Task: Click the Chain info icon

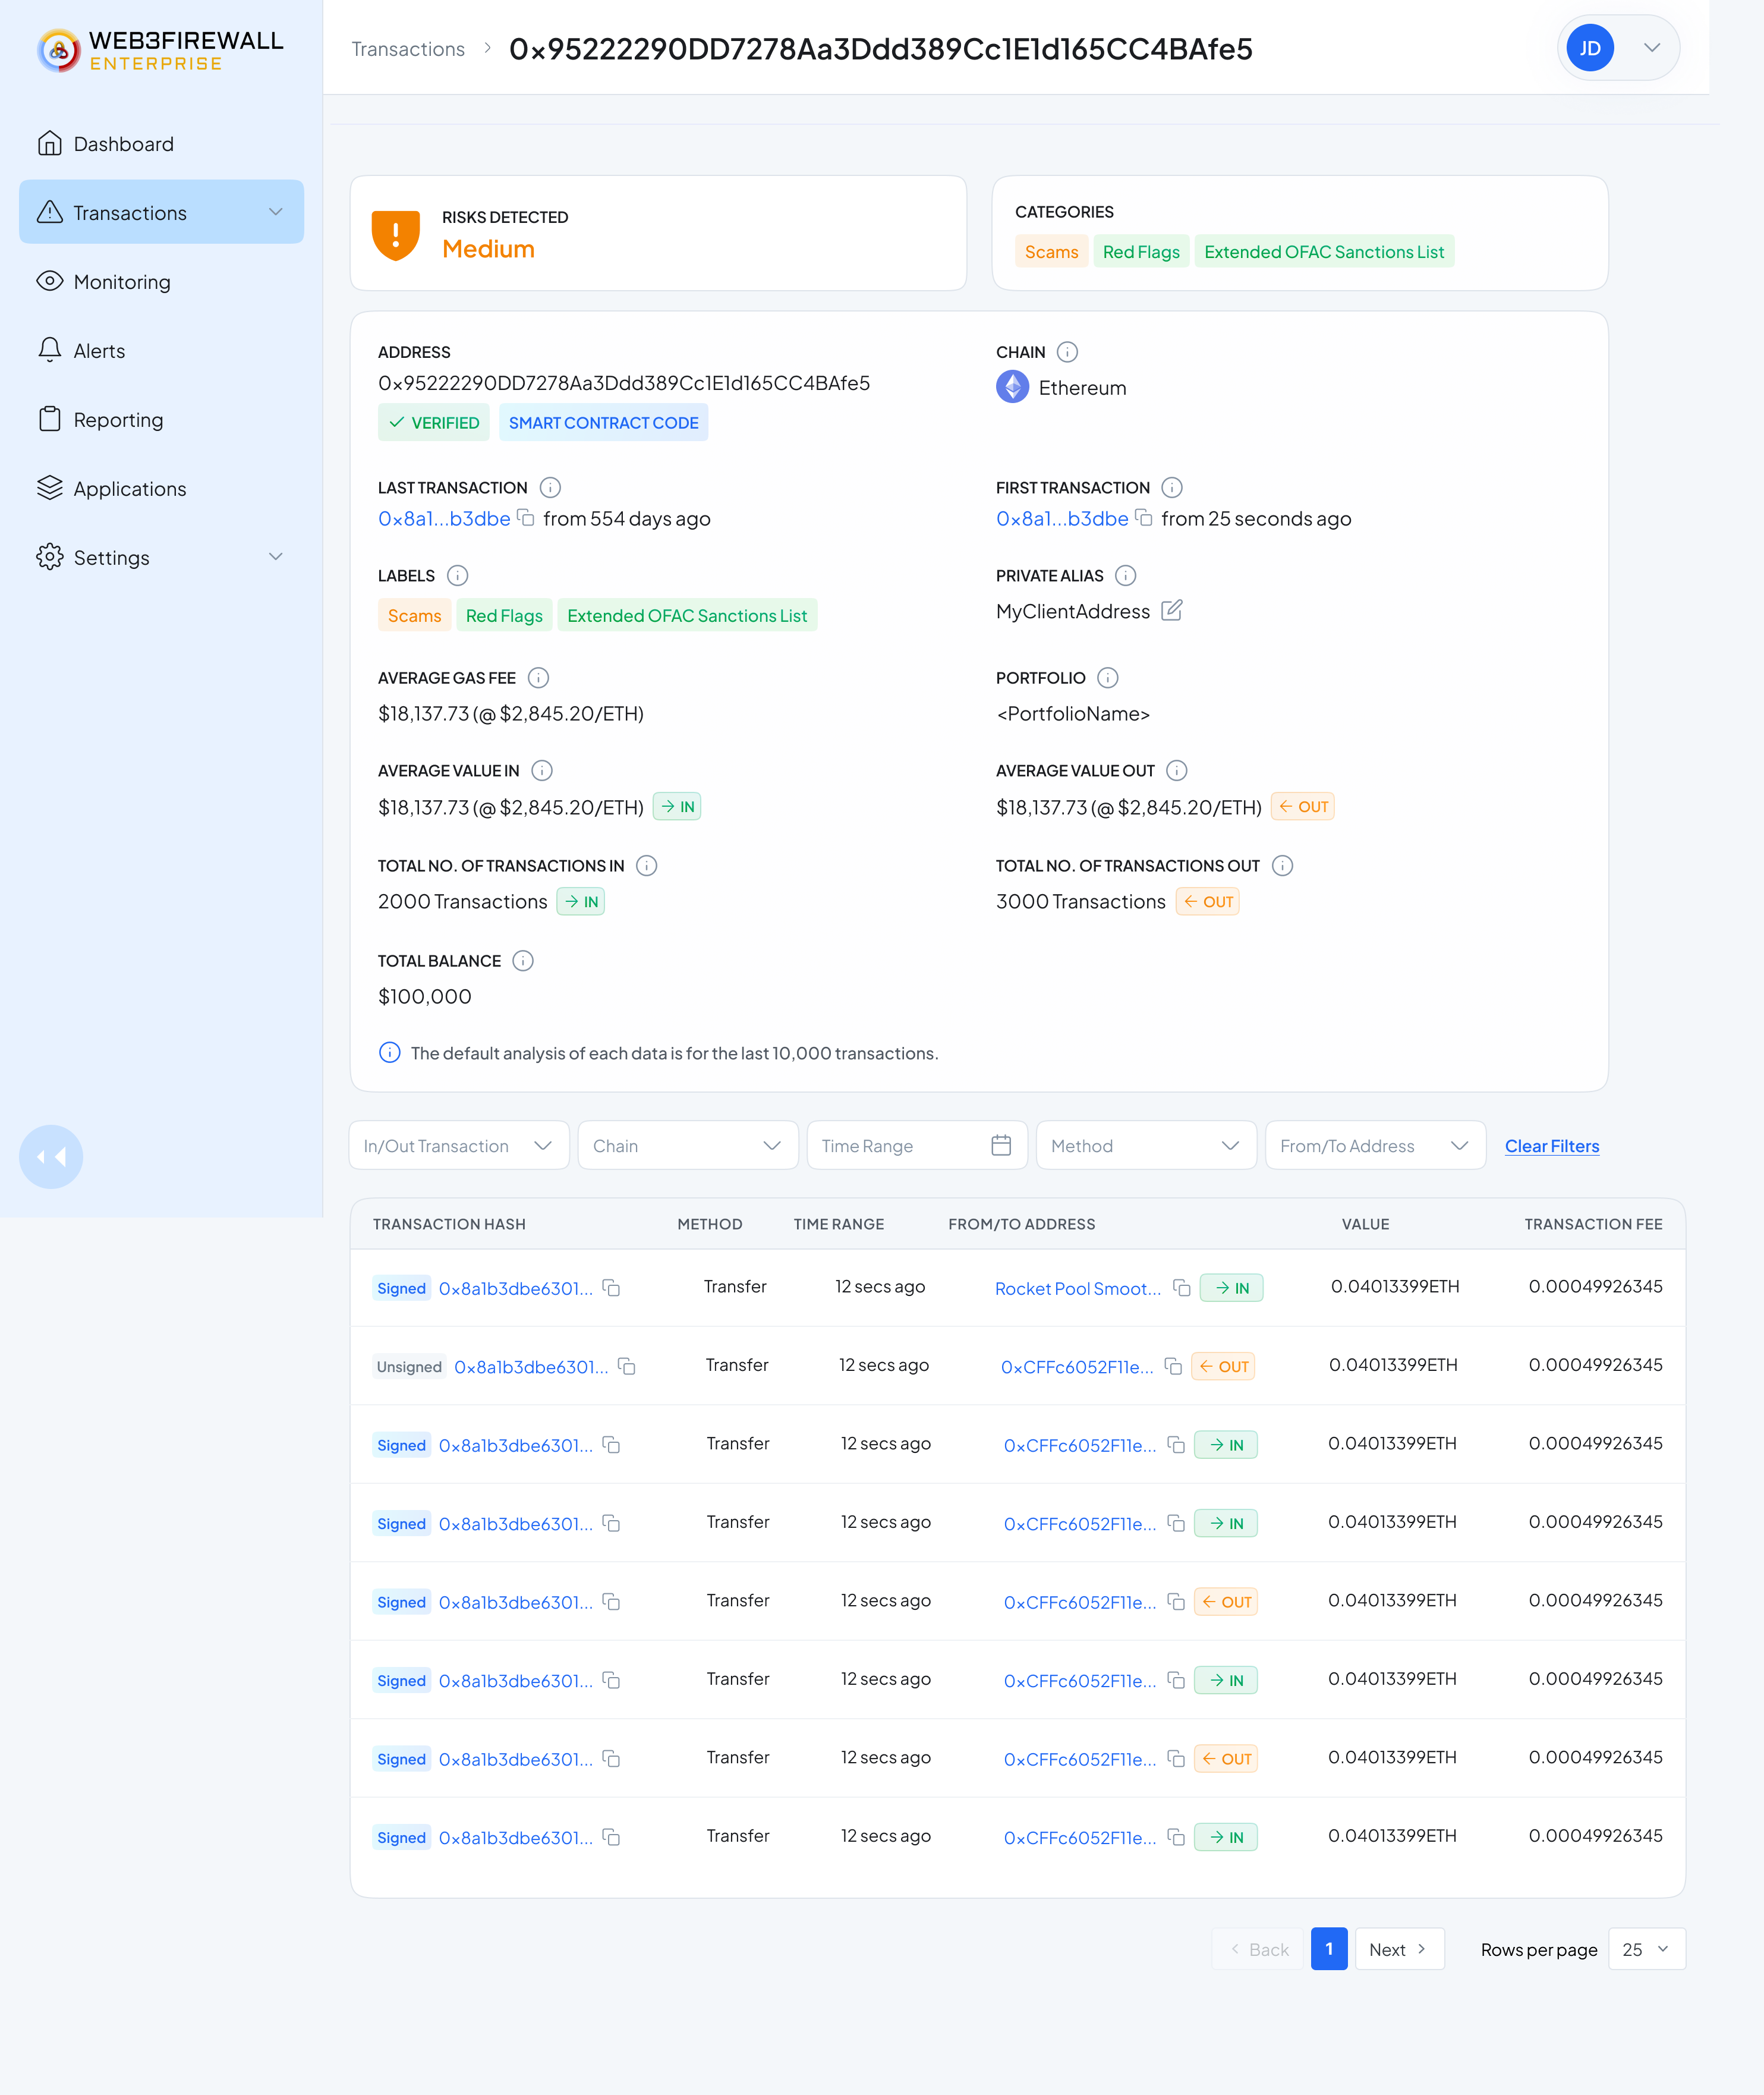Action: (1067, 352)
